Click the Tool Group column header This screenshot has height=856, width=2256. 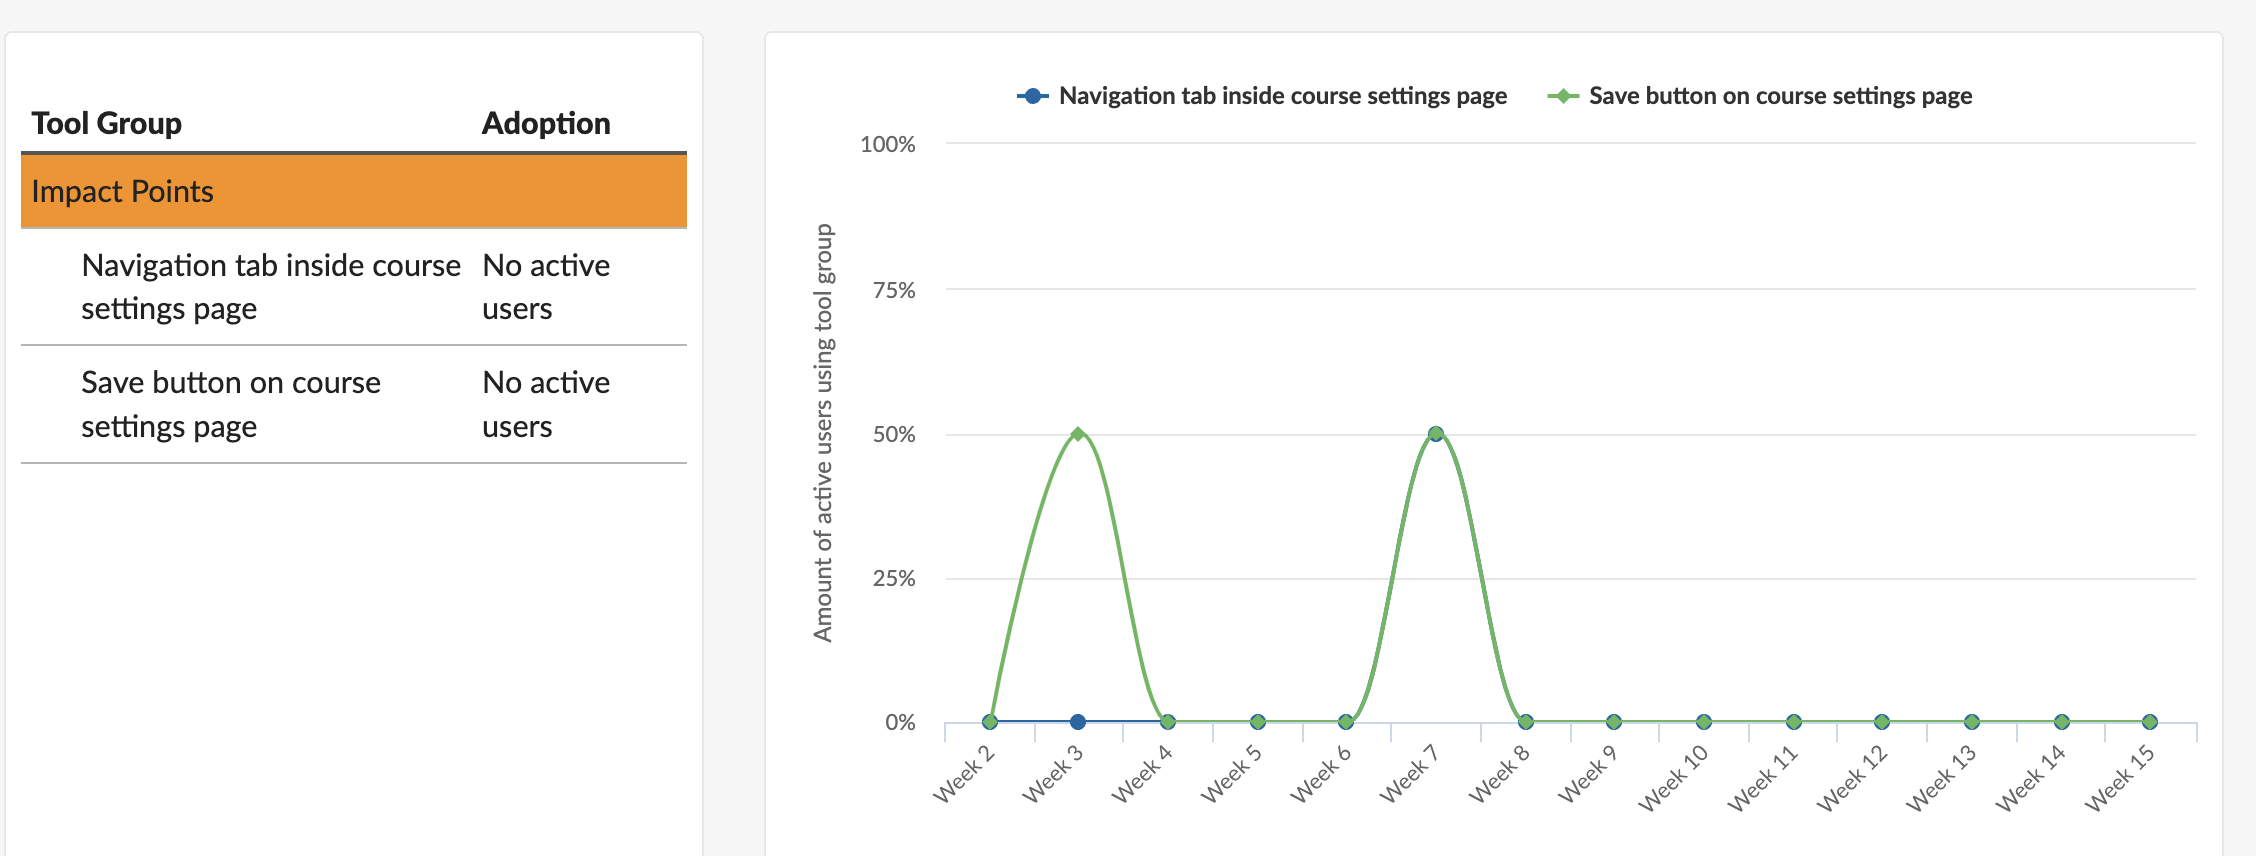pos(107,123)
